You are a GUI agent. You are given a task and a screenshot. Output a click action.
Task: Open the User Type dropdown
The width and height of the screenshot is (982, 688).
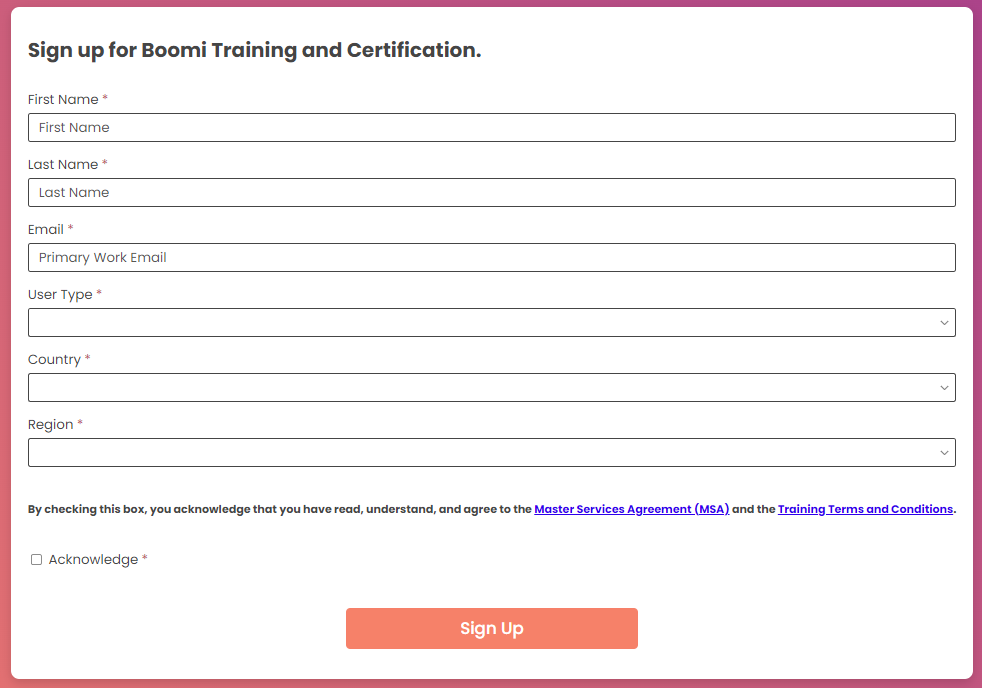point(492,322)
